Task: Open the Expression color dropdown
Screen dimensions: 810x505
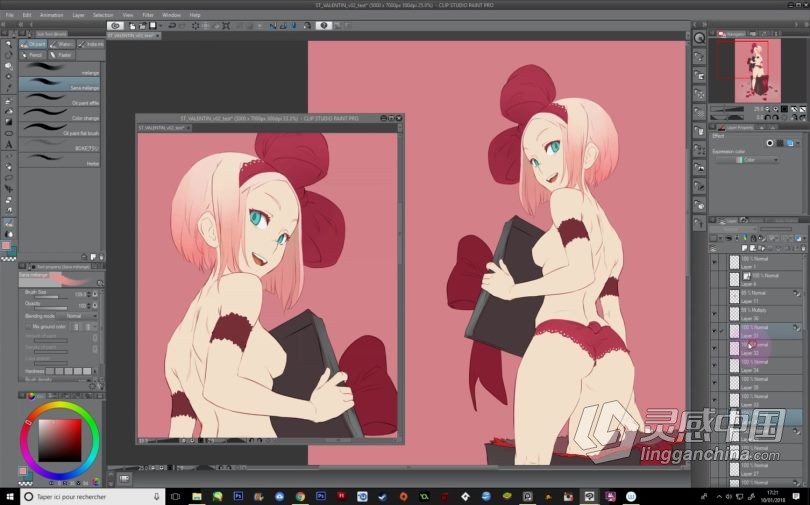Action: (x=746, y=160)
